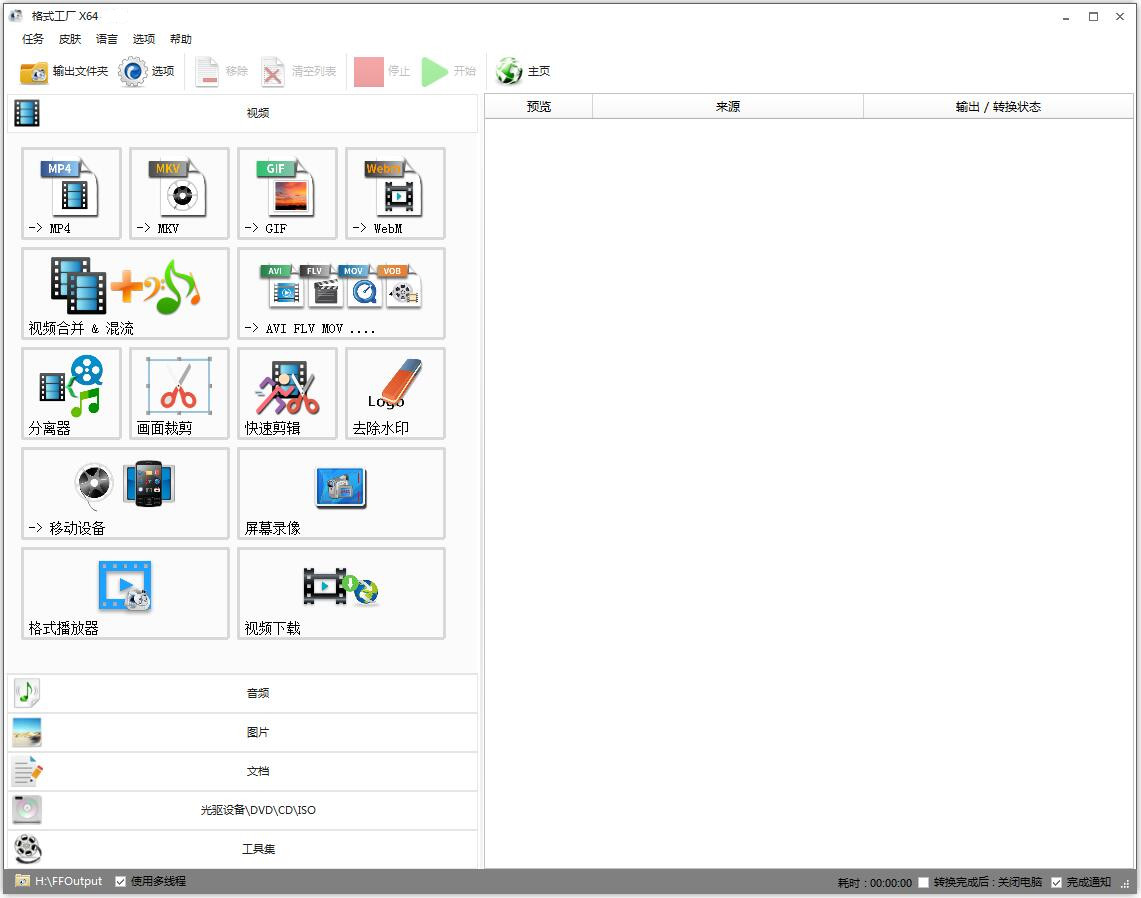This screenshot has width=1141, height=898.
Task: Expand the 文档 document section
Action: point(242,771)
